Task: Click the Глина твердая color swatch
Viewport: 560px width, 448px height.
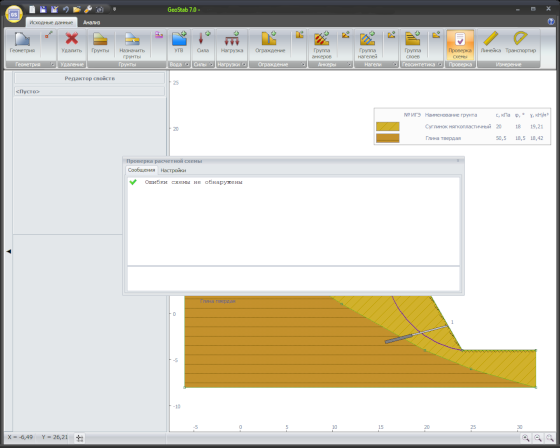Action: coord(388,138)
